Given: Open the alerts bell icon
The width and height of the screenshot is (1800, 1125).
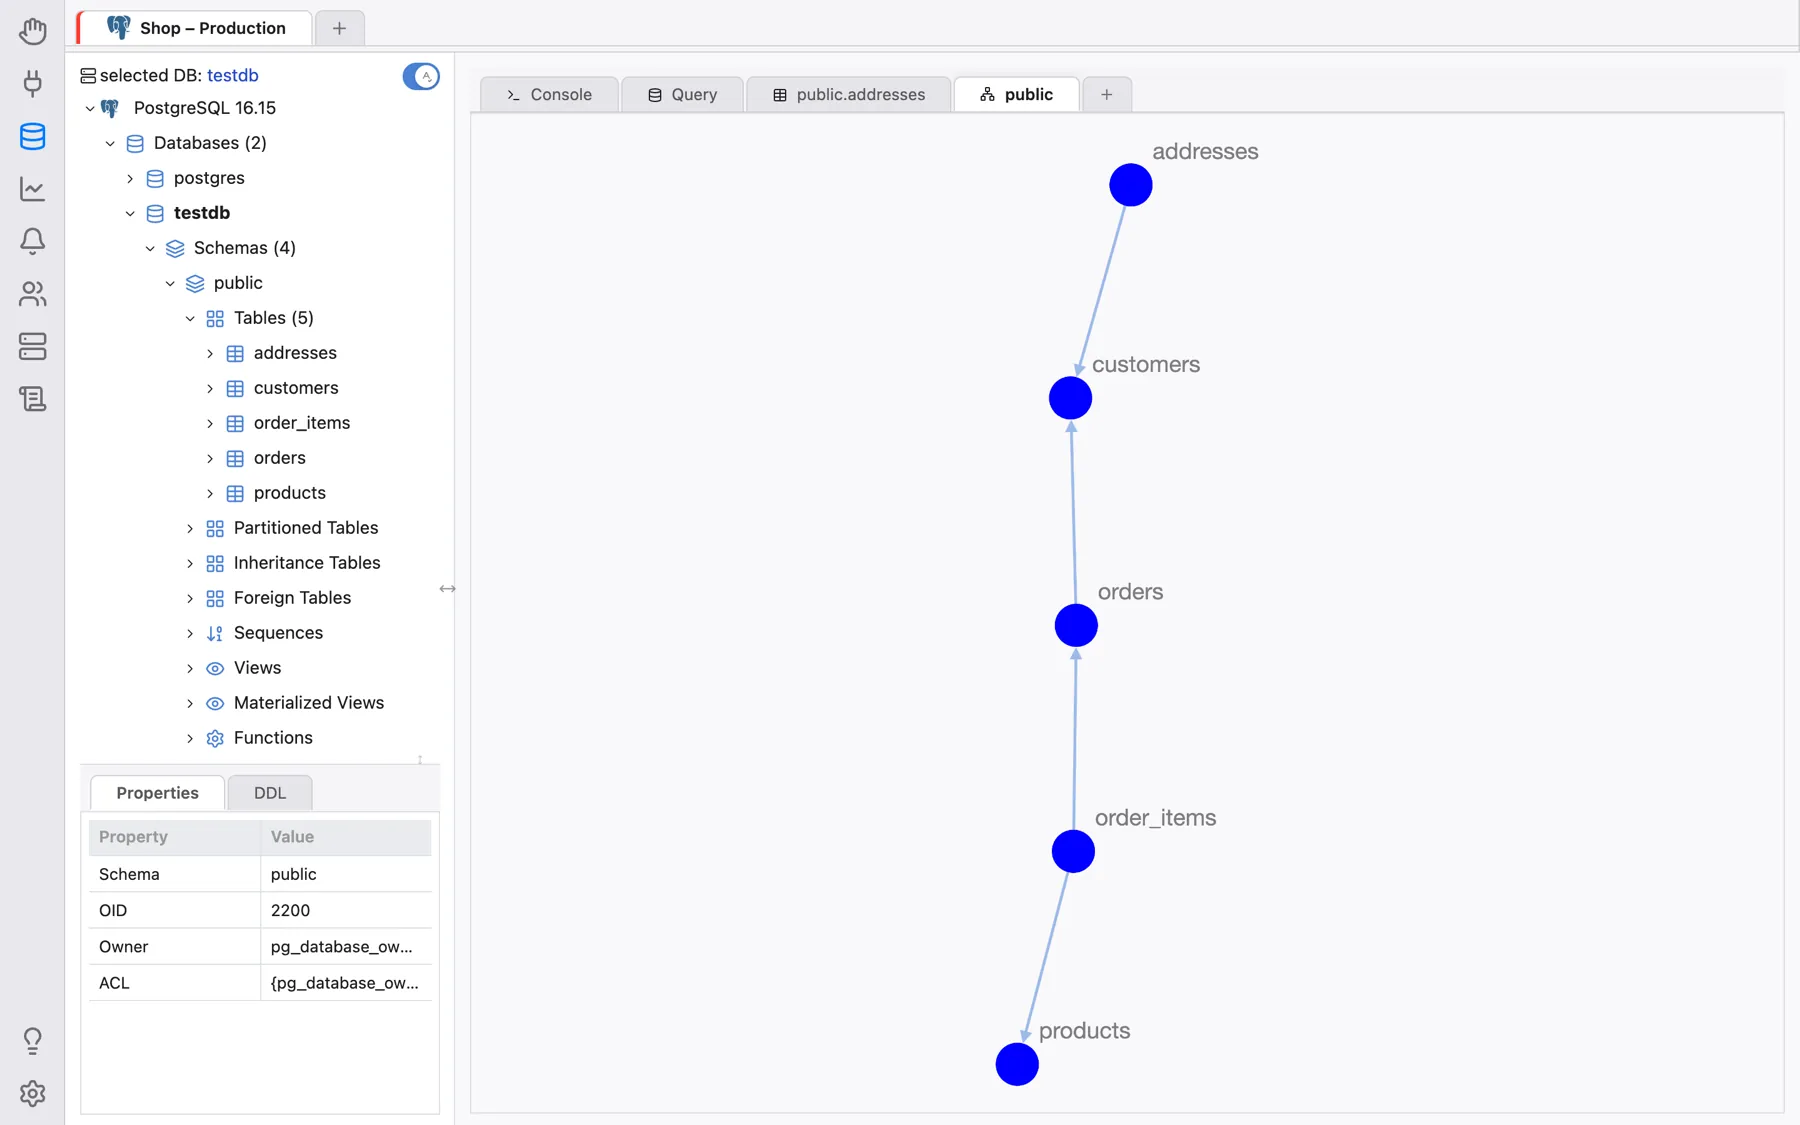Looking at the screenshot, I should (32, 241).
